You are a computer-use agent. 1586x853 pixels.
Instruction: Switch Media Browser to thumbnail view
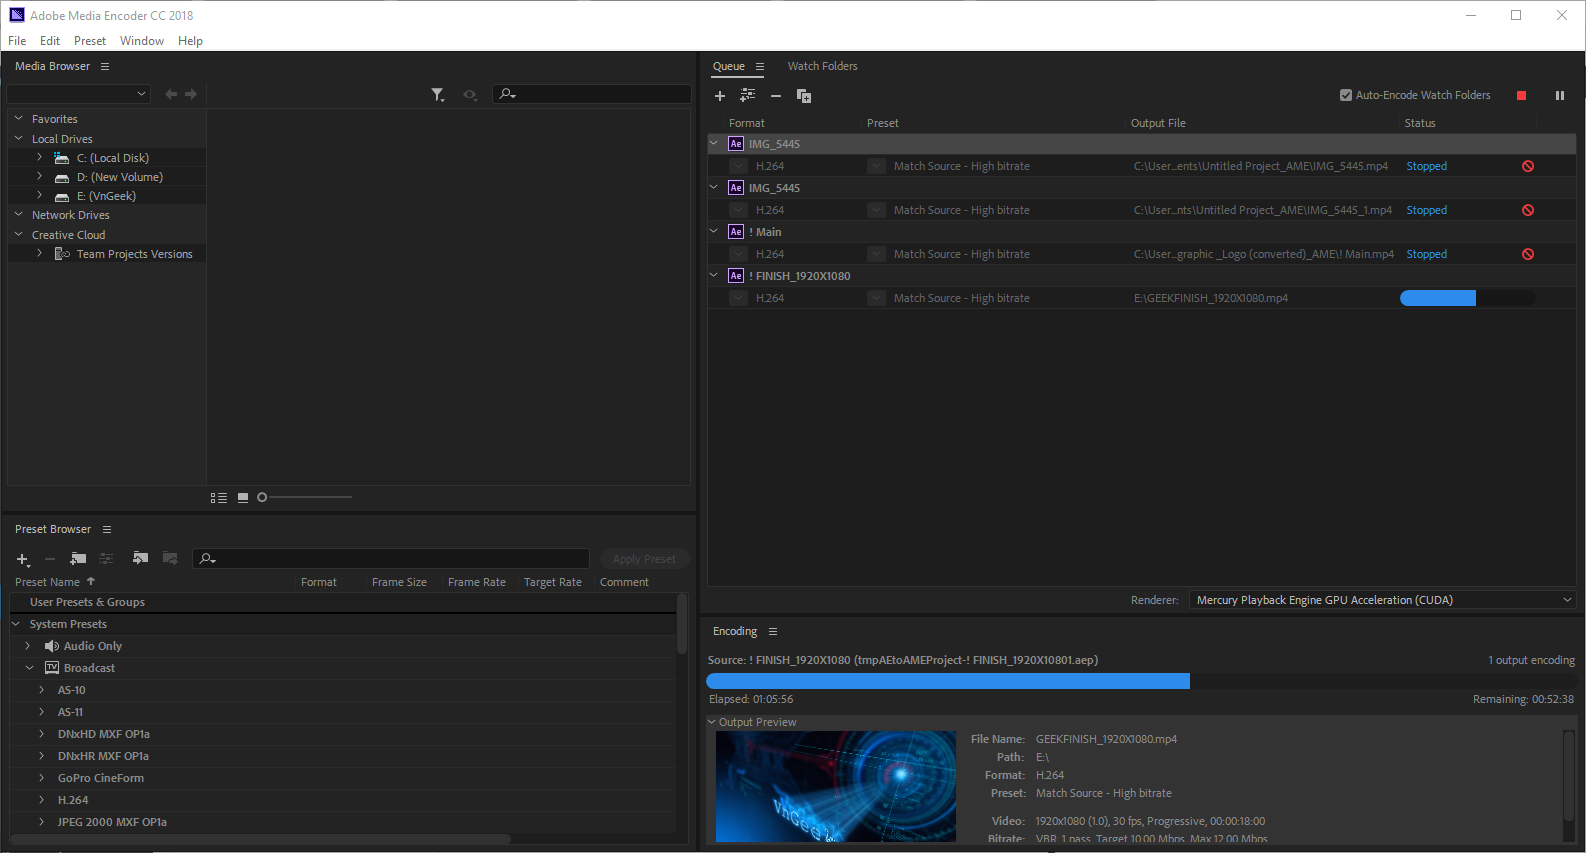point(243,497)
